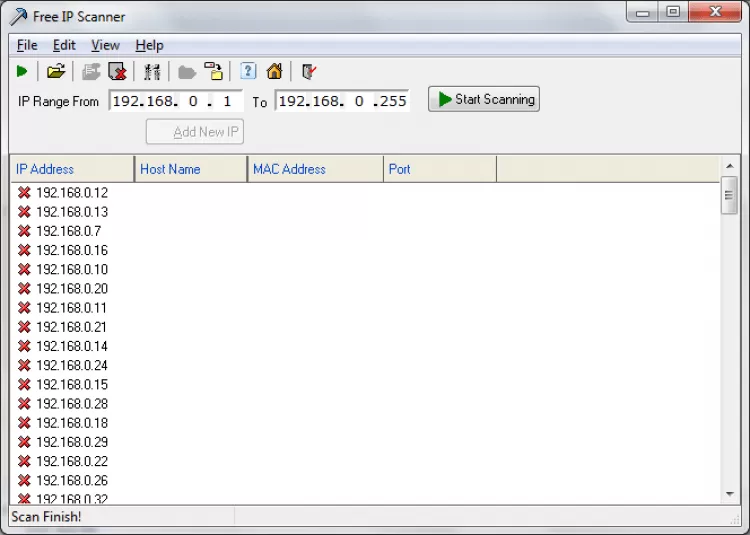Click the Free IP Scanner title bar icon
Screen dimensions: 750x535
click(x=19, y=17)
